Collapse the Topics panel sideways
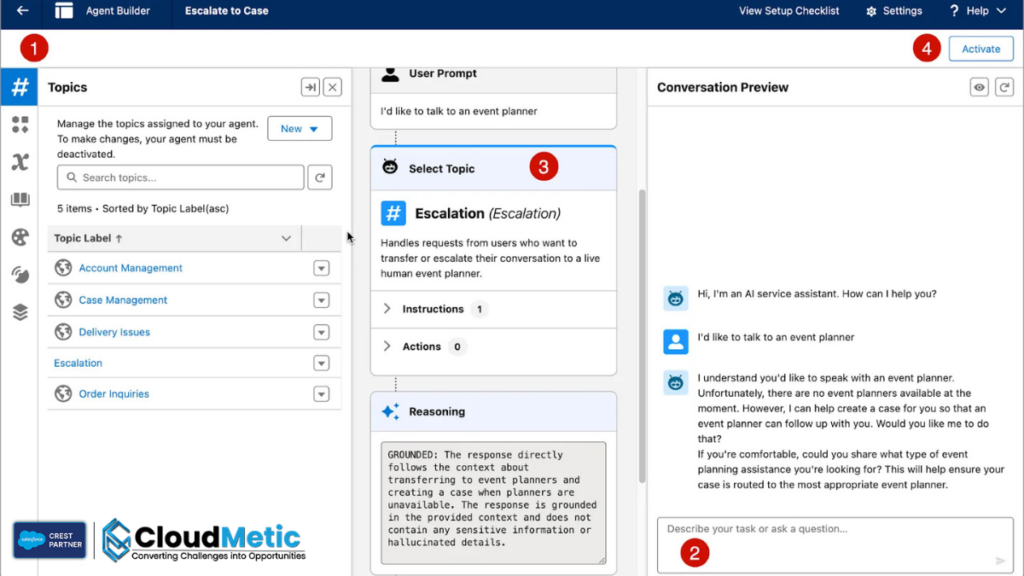The width and height of the screenshot is (1024, 576). pos(310,88)
